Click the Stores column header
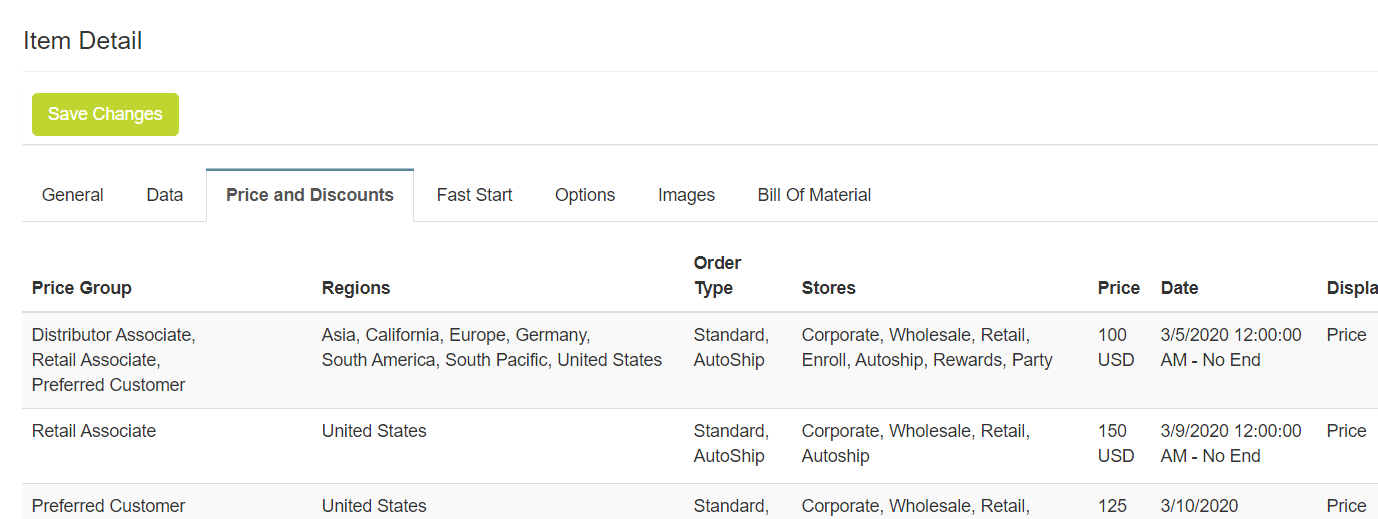 [x=828, y=288]
